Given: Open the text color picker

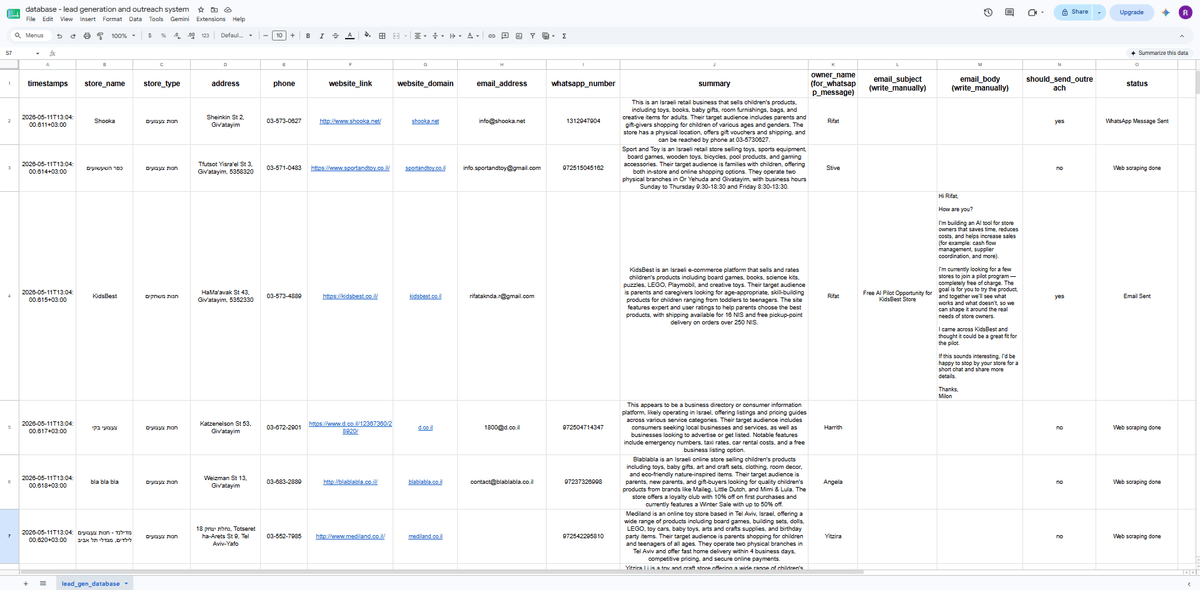Looking at the screenshot, I should point(349,35).
